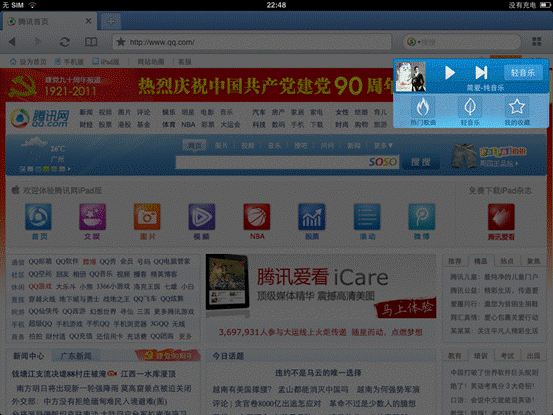
Task: Click the battery icon in status bar
Action: tap(545, 5)
